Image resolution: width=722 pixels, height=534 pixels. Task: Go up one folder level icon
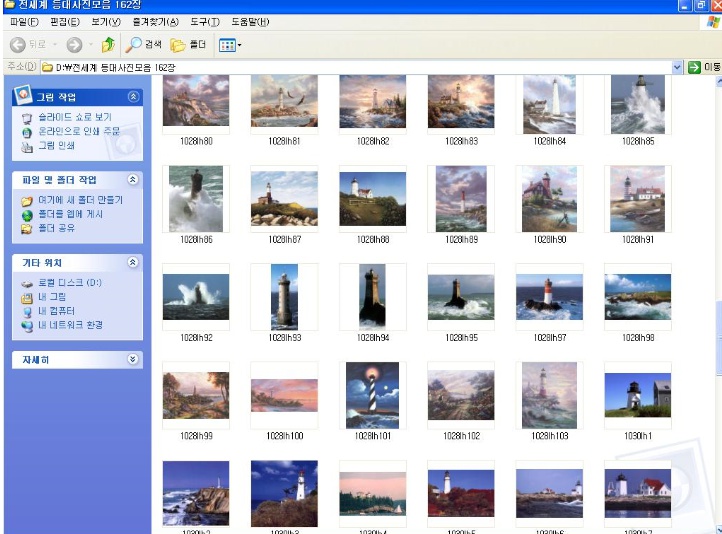click(107, 45)
